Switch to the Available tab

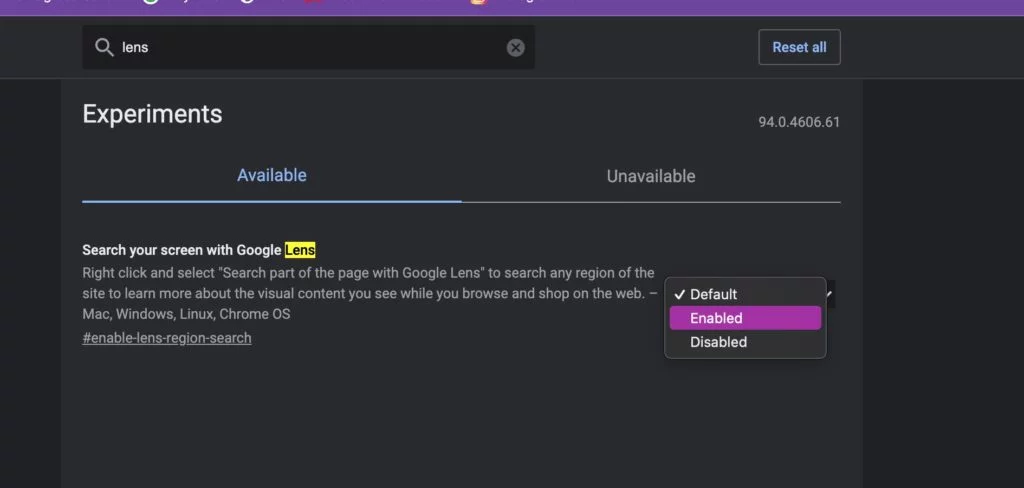click(272, 176)
